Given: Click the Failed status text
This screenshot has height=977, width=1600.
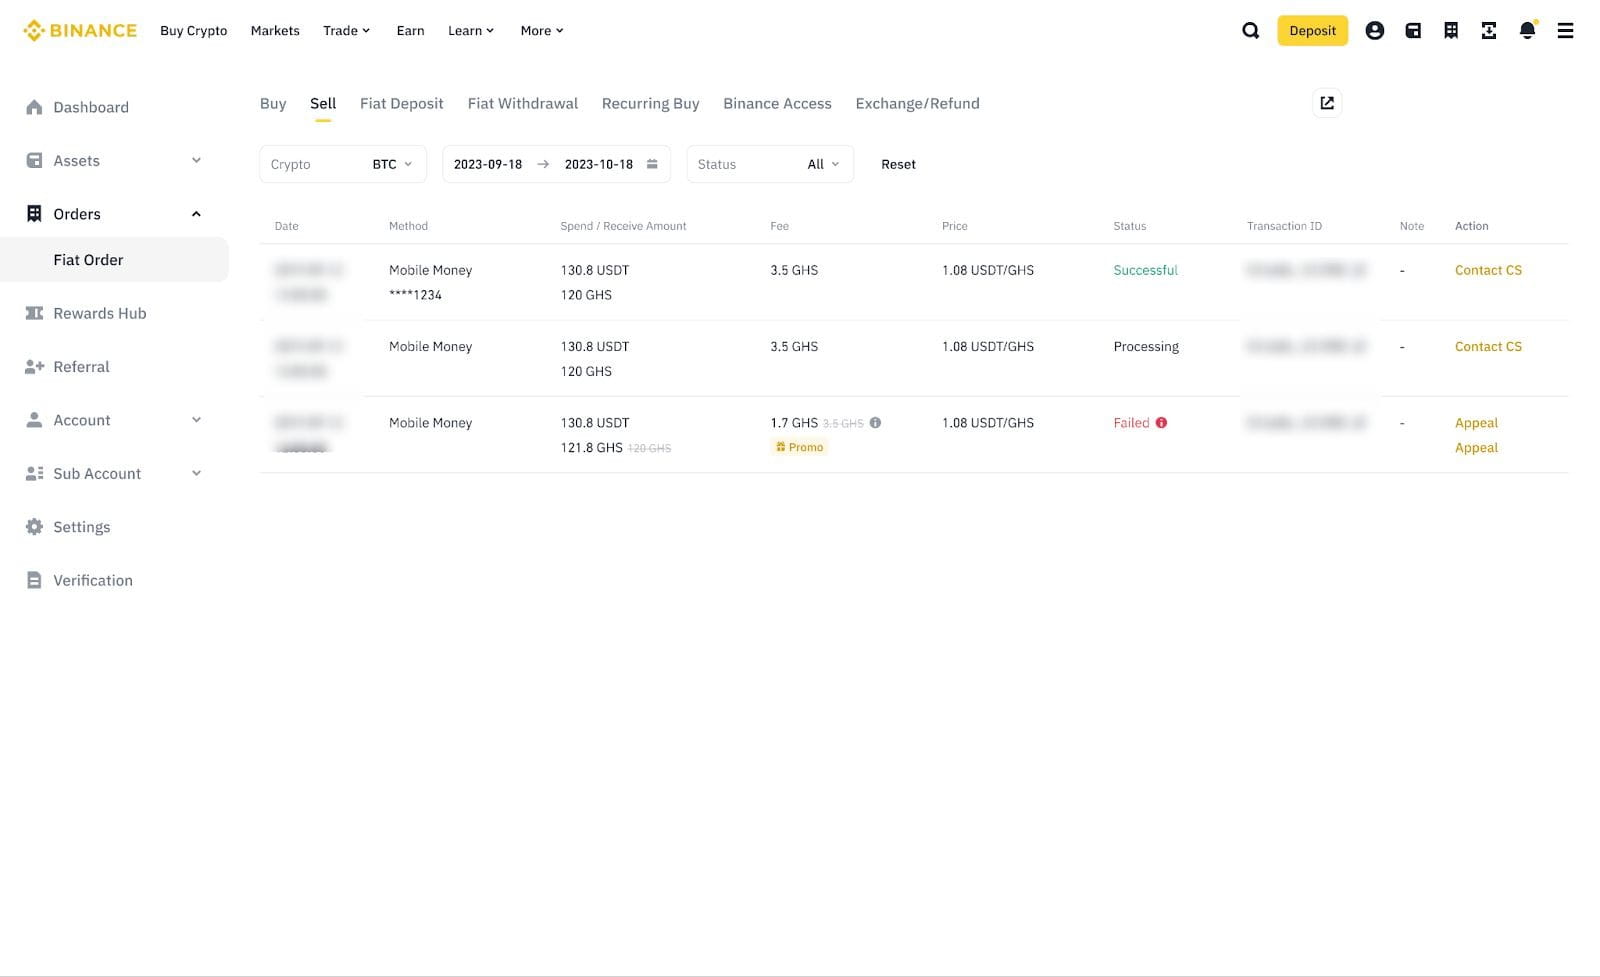Looking at the screenshot, I should 1131,423.
